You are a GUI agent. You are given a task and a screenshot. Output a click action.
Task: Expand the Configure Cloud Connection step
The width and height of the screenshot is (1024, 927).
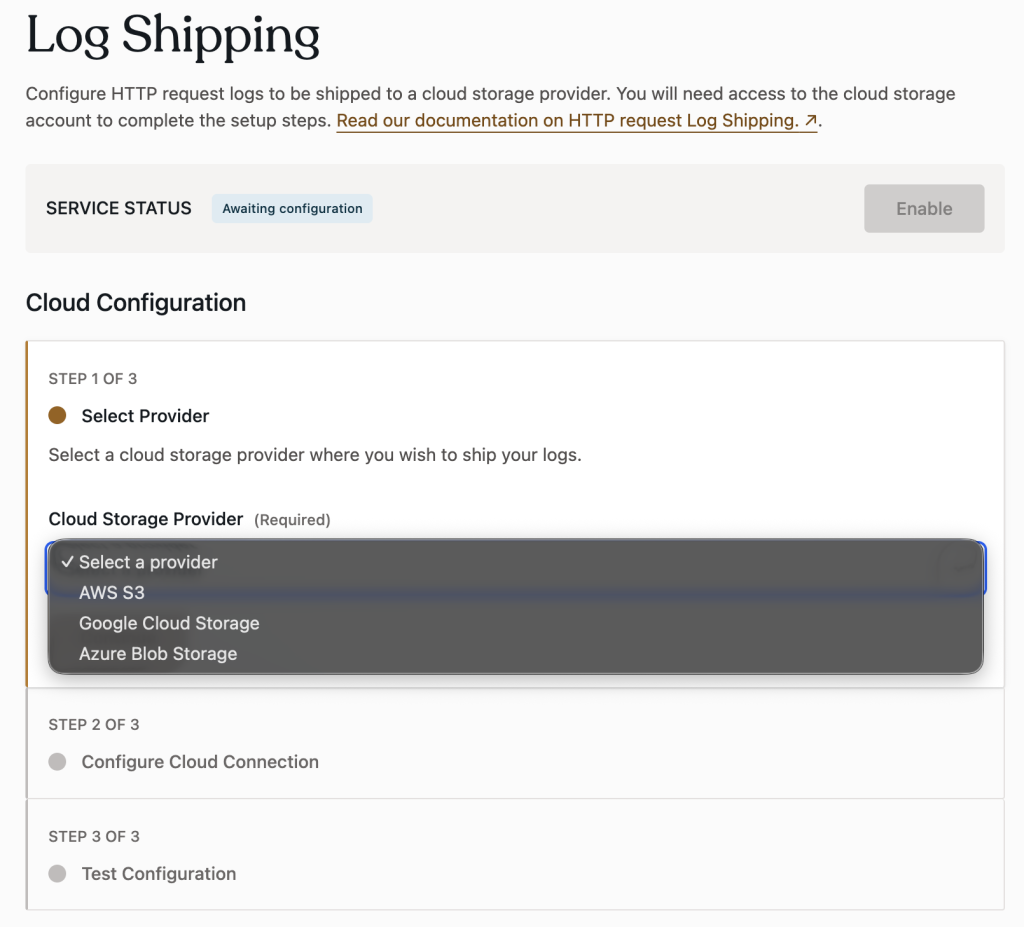click(x=200, y=762)
